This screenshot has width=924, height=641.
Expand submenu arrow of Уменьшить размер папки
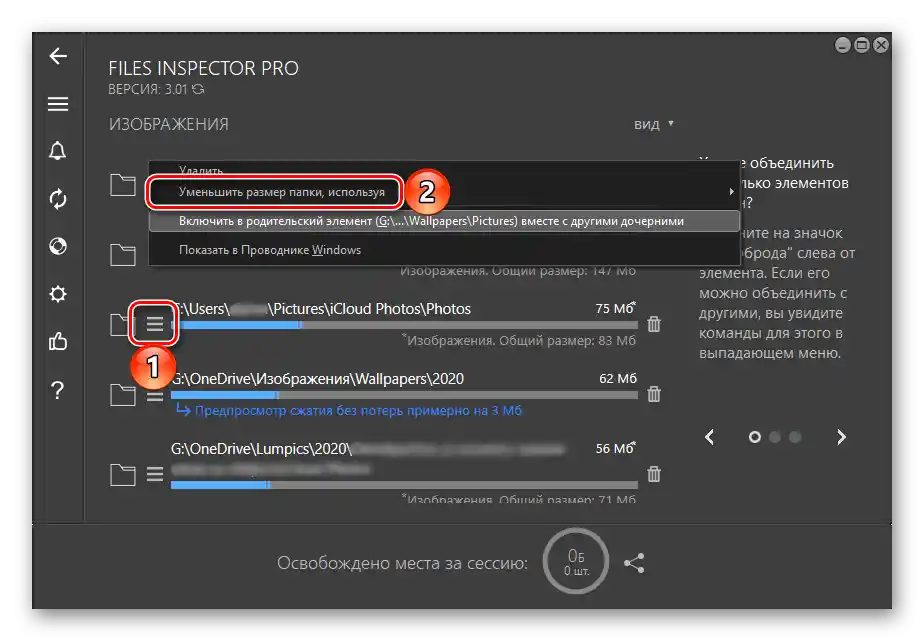coord(731,191)
